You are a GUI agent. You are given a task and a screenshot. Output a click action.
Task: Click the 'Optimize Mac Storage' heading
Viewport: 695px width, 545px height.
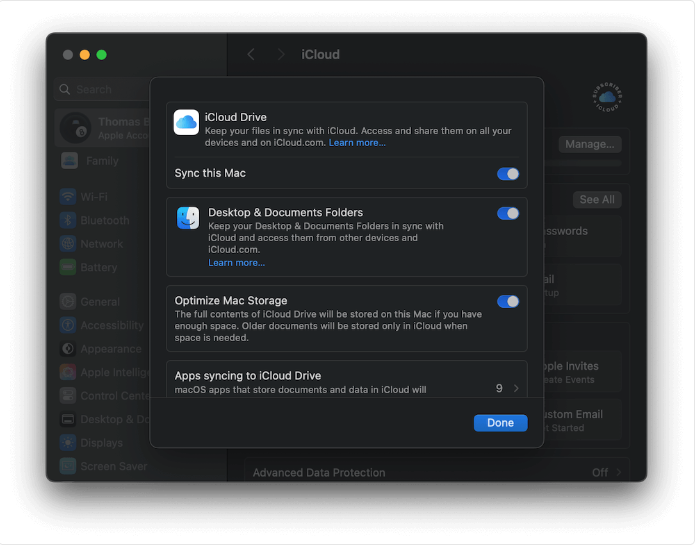(231, 300)
